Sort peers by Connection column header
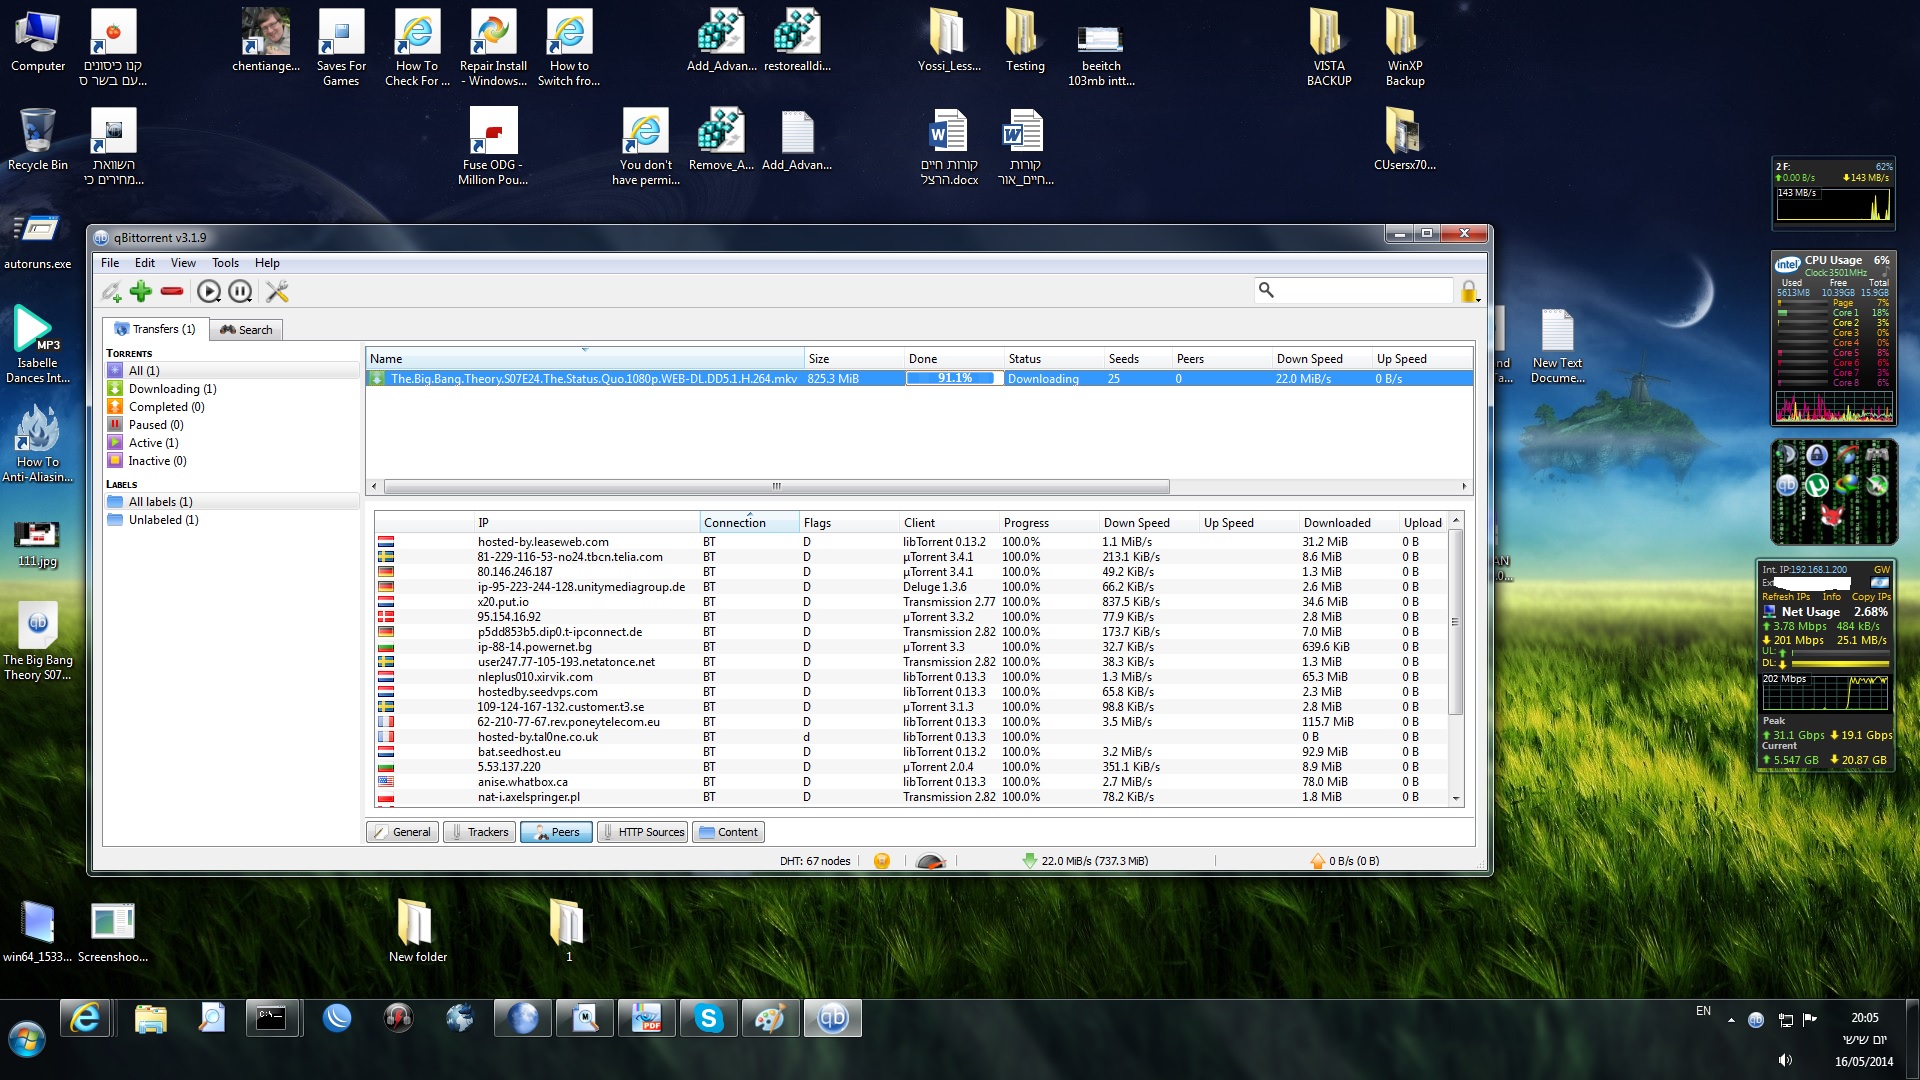This screenshot has height=1080, width=1920. 750,523
